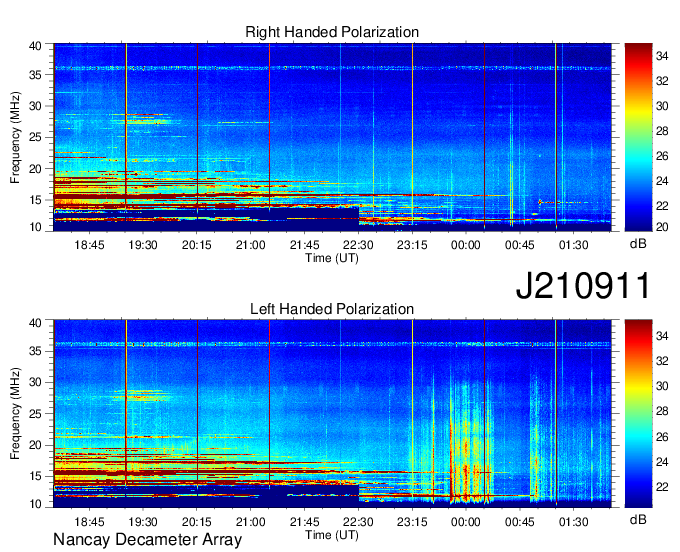Click the 35 MHz frequency tick of the Right Handed panel
The image size is (680, 552).
click(36, 75)
